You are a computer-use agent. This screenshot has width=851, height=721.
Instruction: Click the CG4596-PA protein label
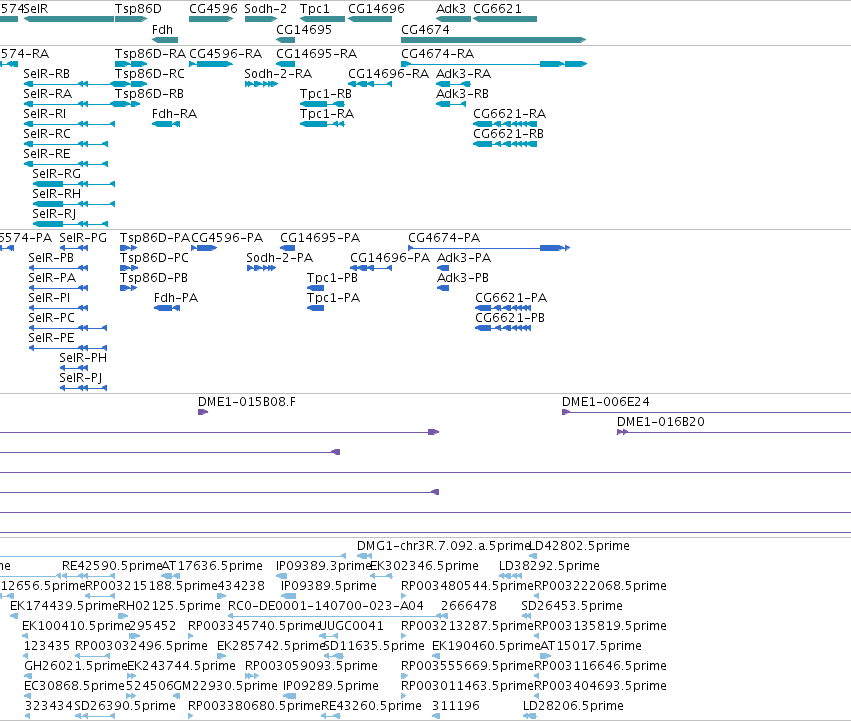coord(227,237)
